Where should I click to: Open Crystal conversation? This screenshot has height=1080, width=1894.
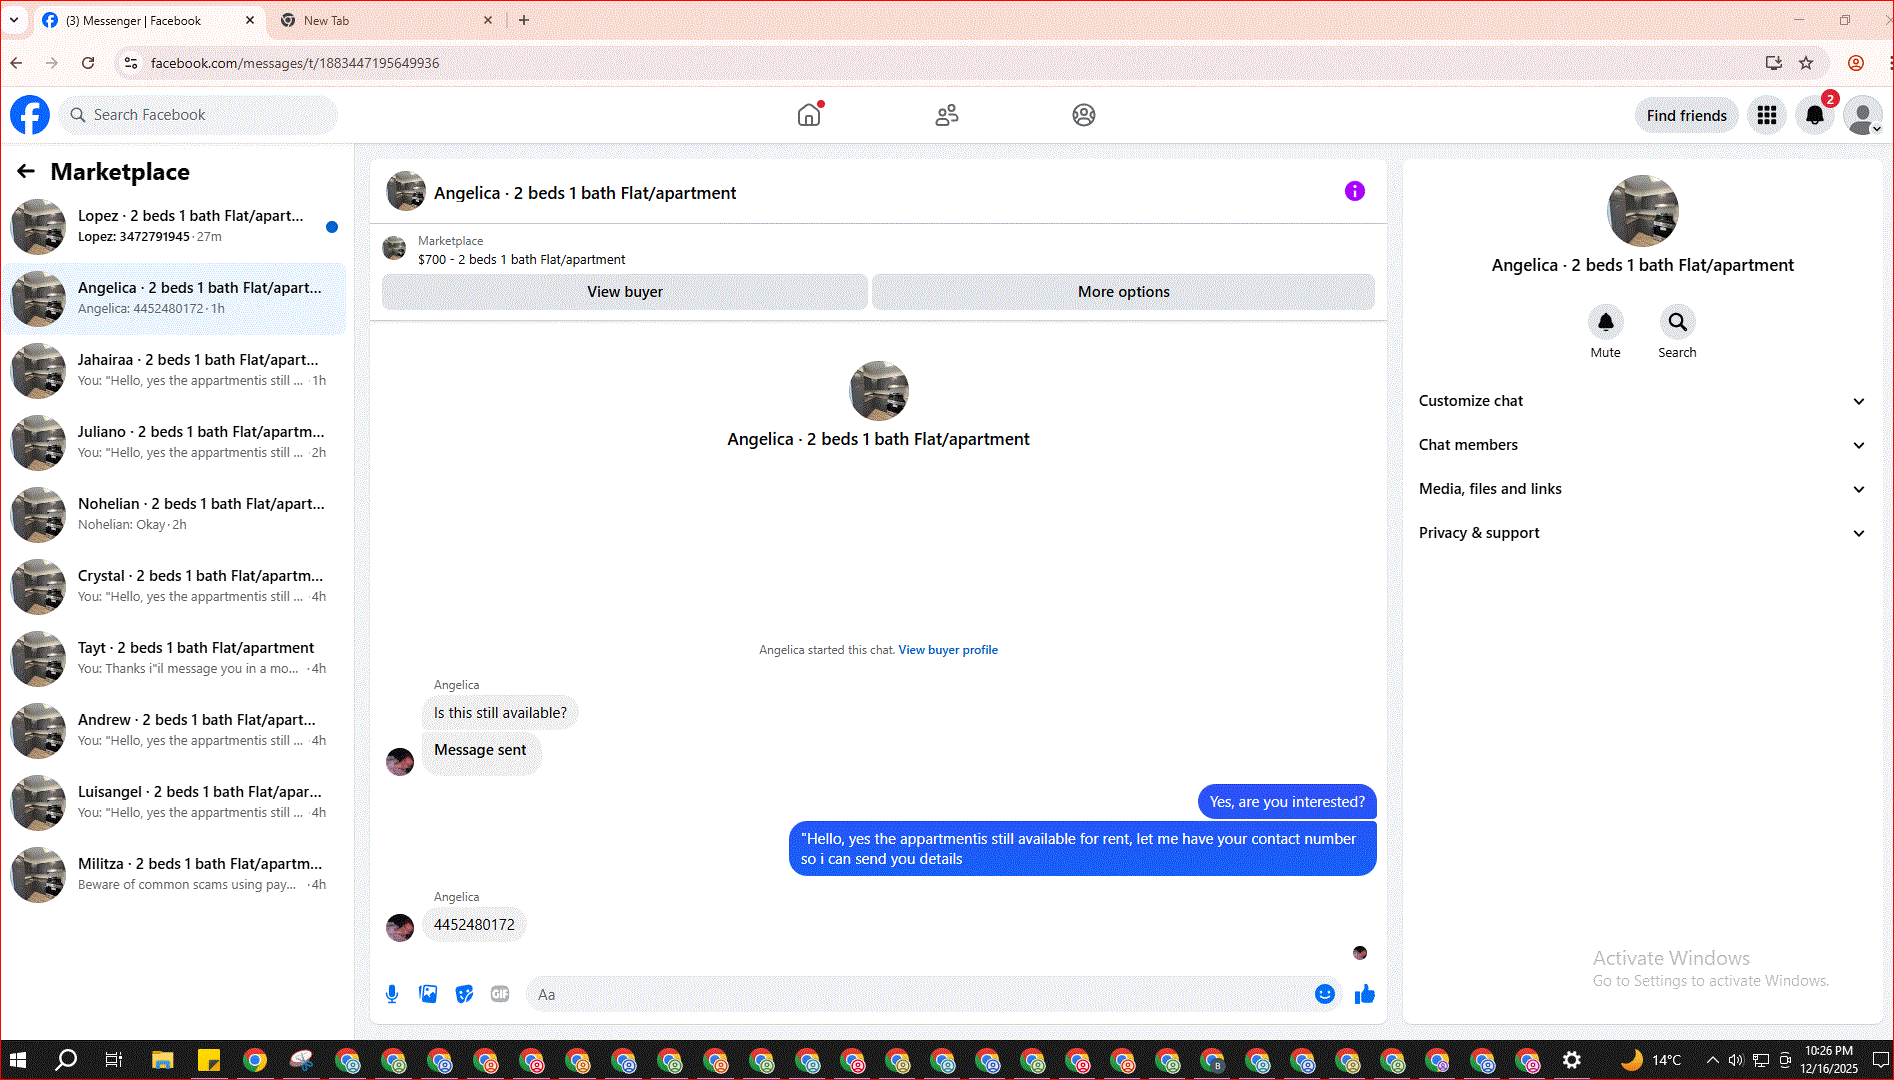tap(176, 587)
